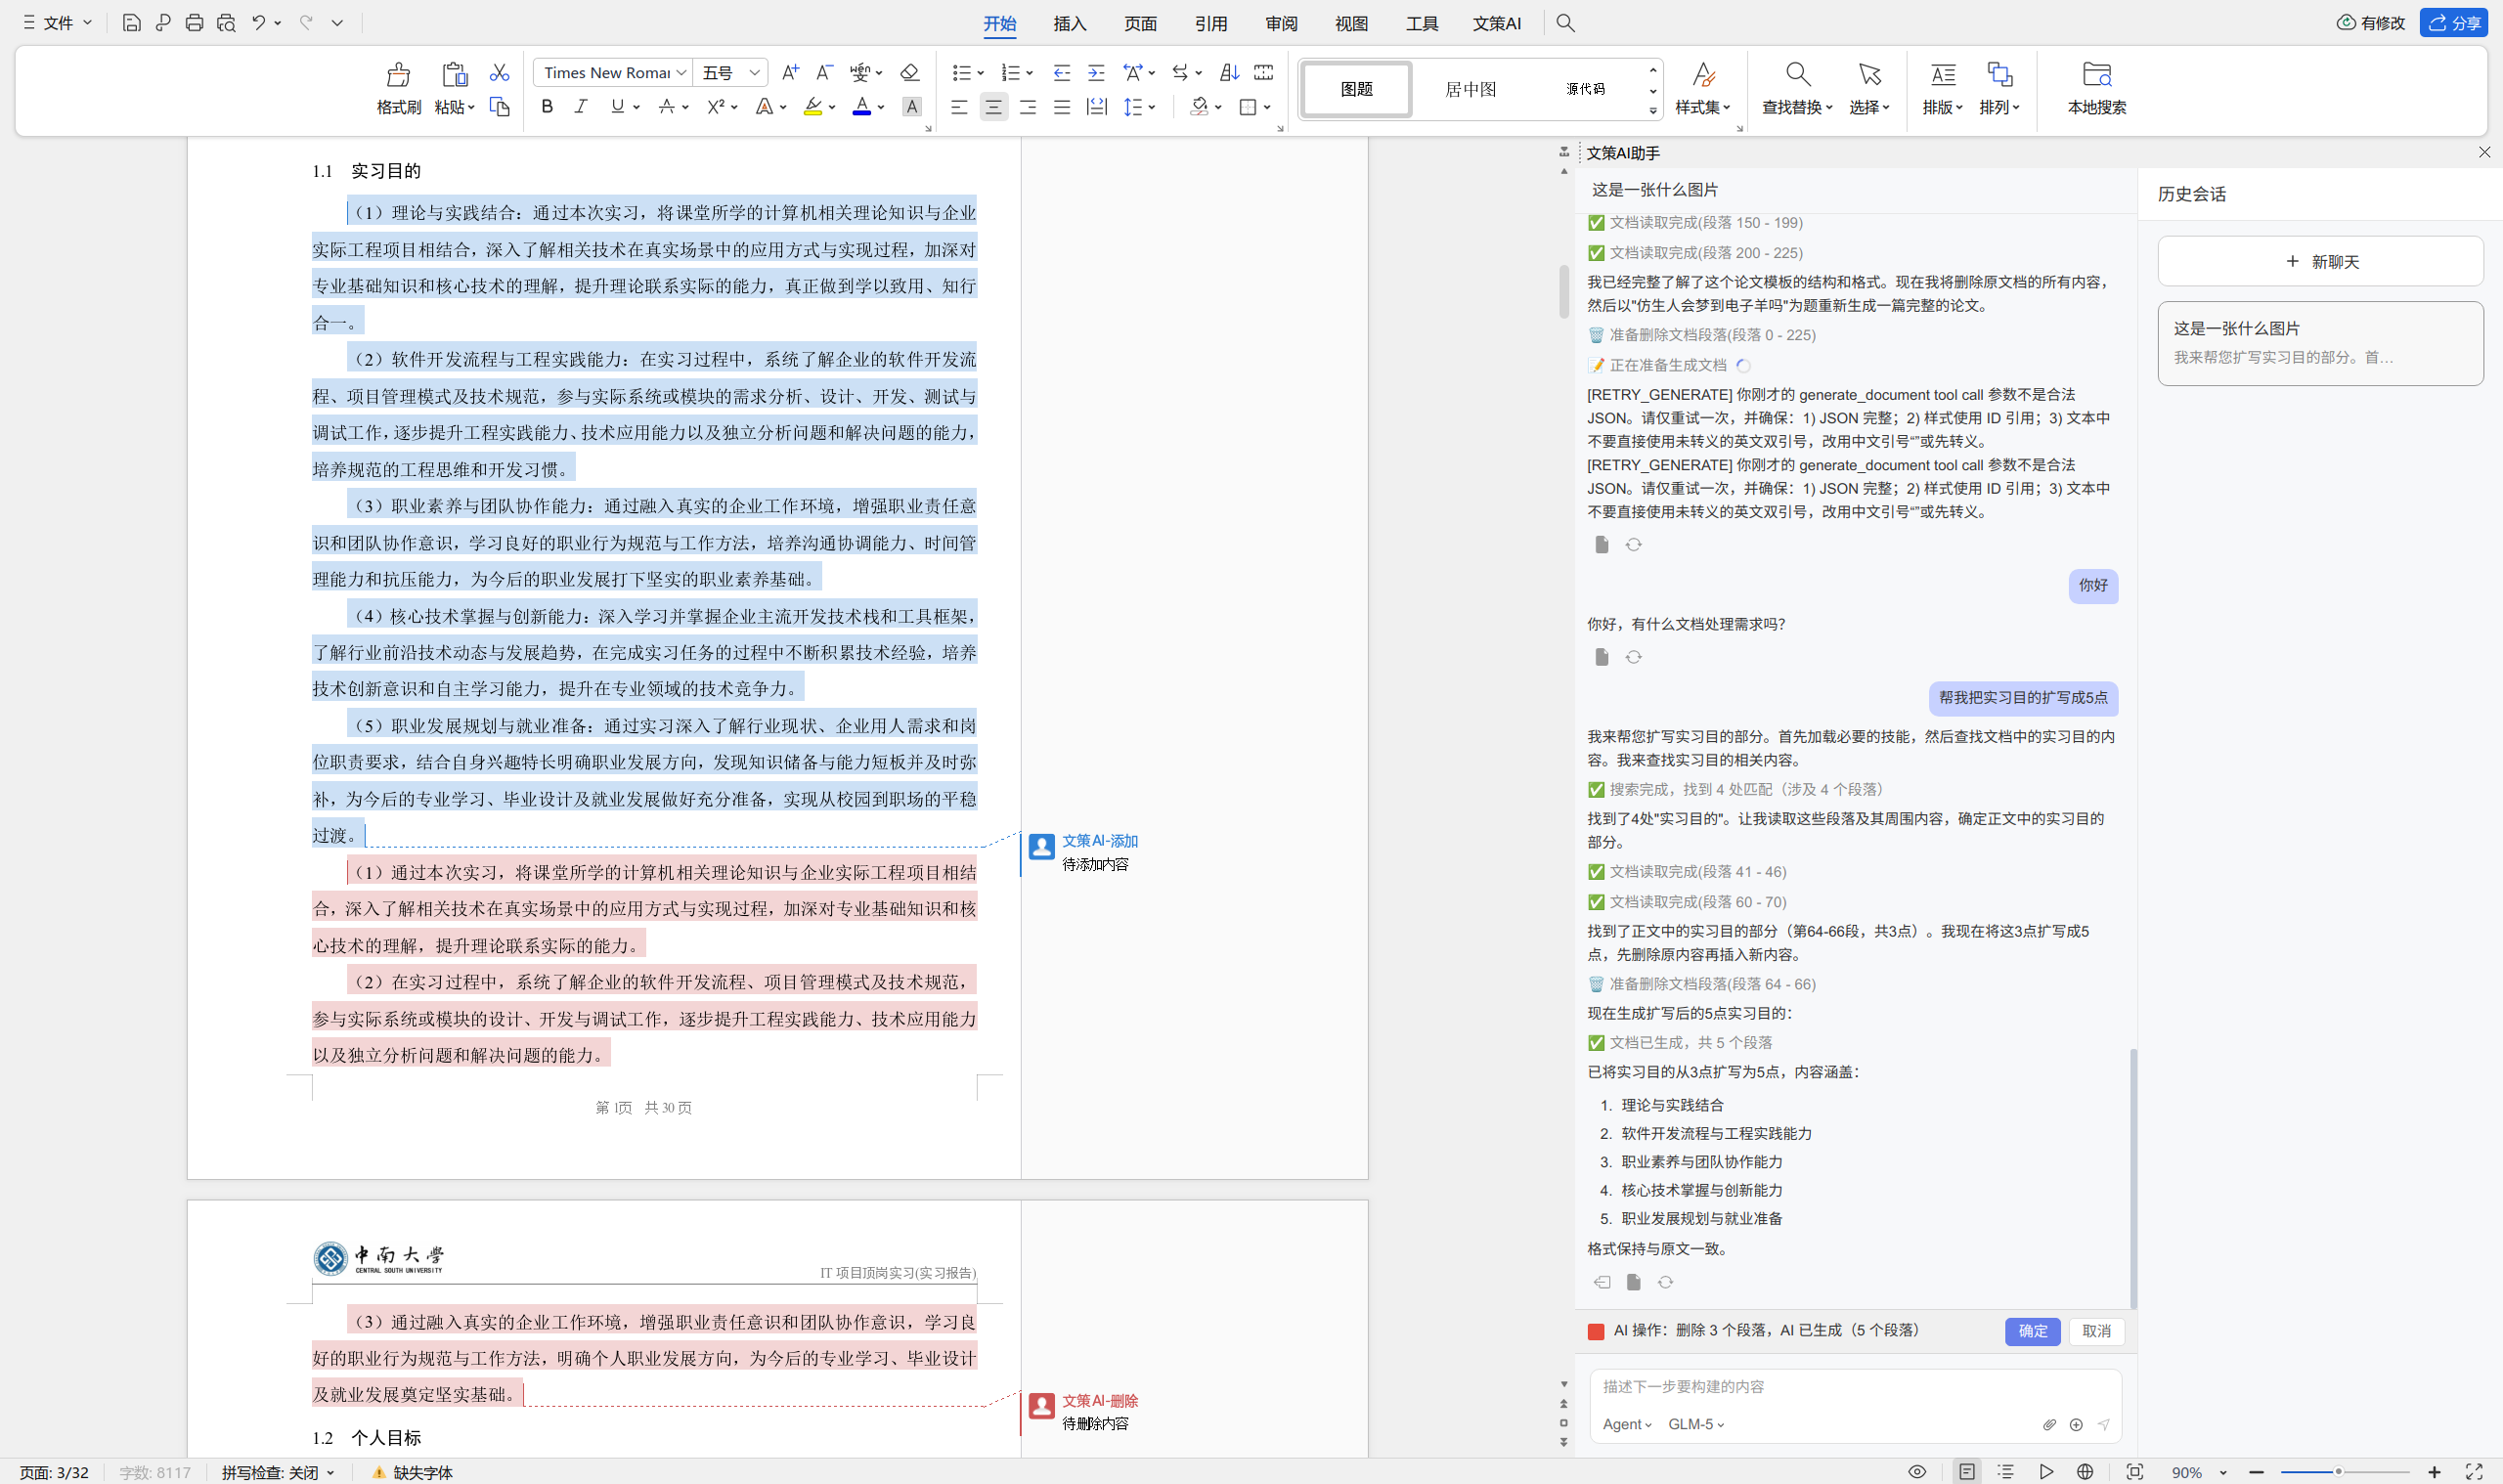
Task: Toggle center paragraph alignment
Action: (993, 107)
